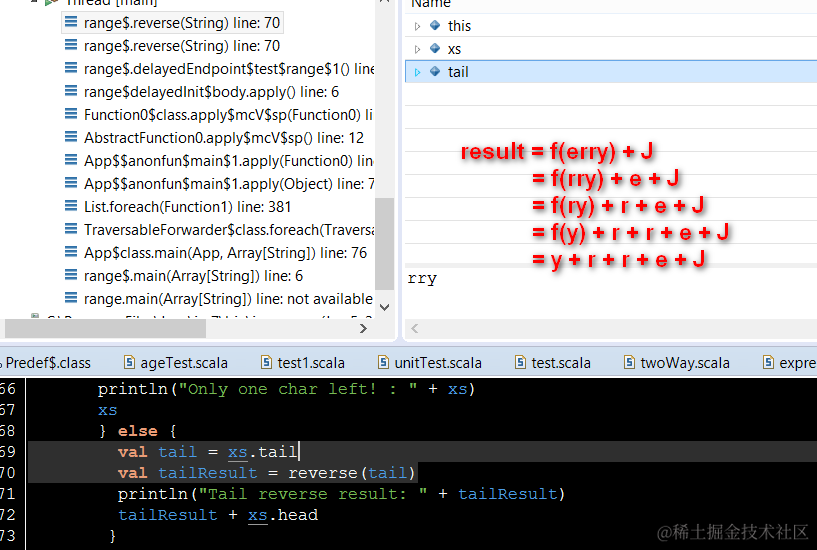Screen dimensions: 817x550
Task: Click println on line 66
Action: [x=132, y=389]
